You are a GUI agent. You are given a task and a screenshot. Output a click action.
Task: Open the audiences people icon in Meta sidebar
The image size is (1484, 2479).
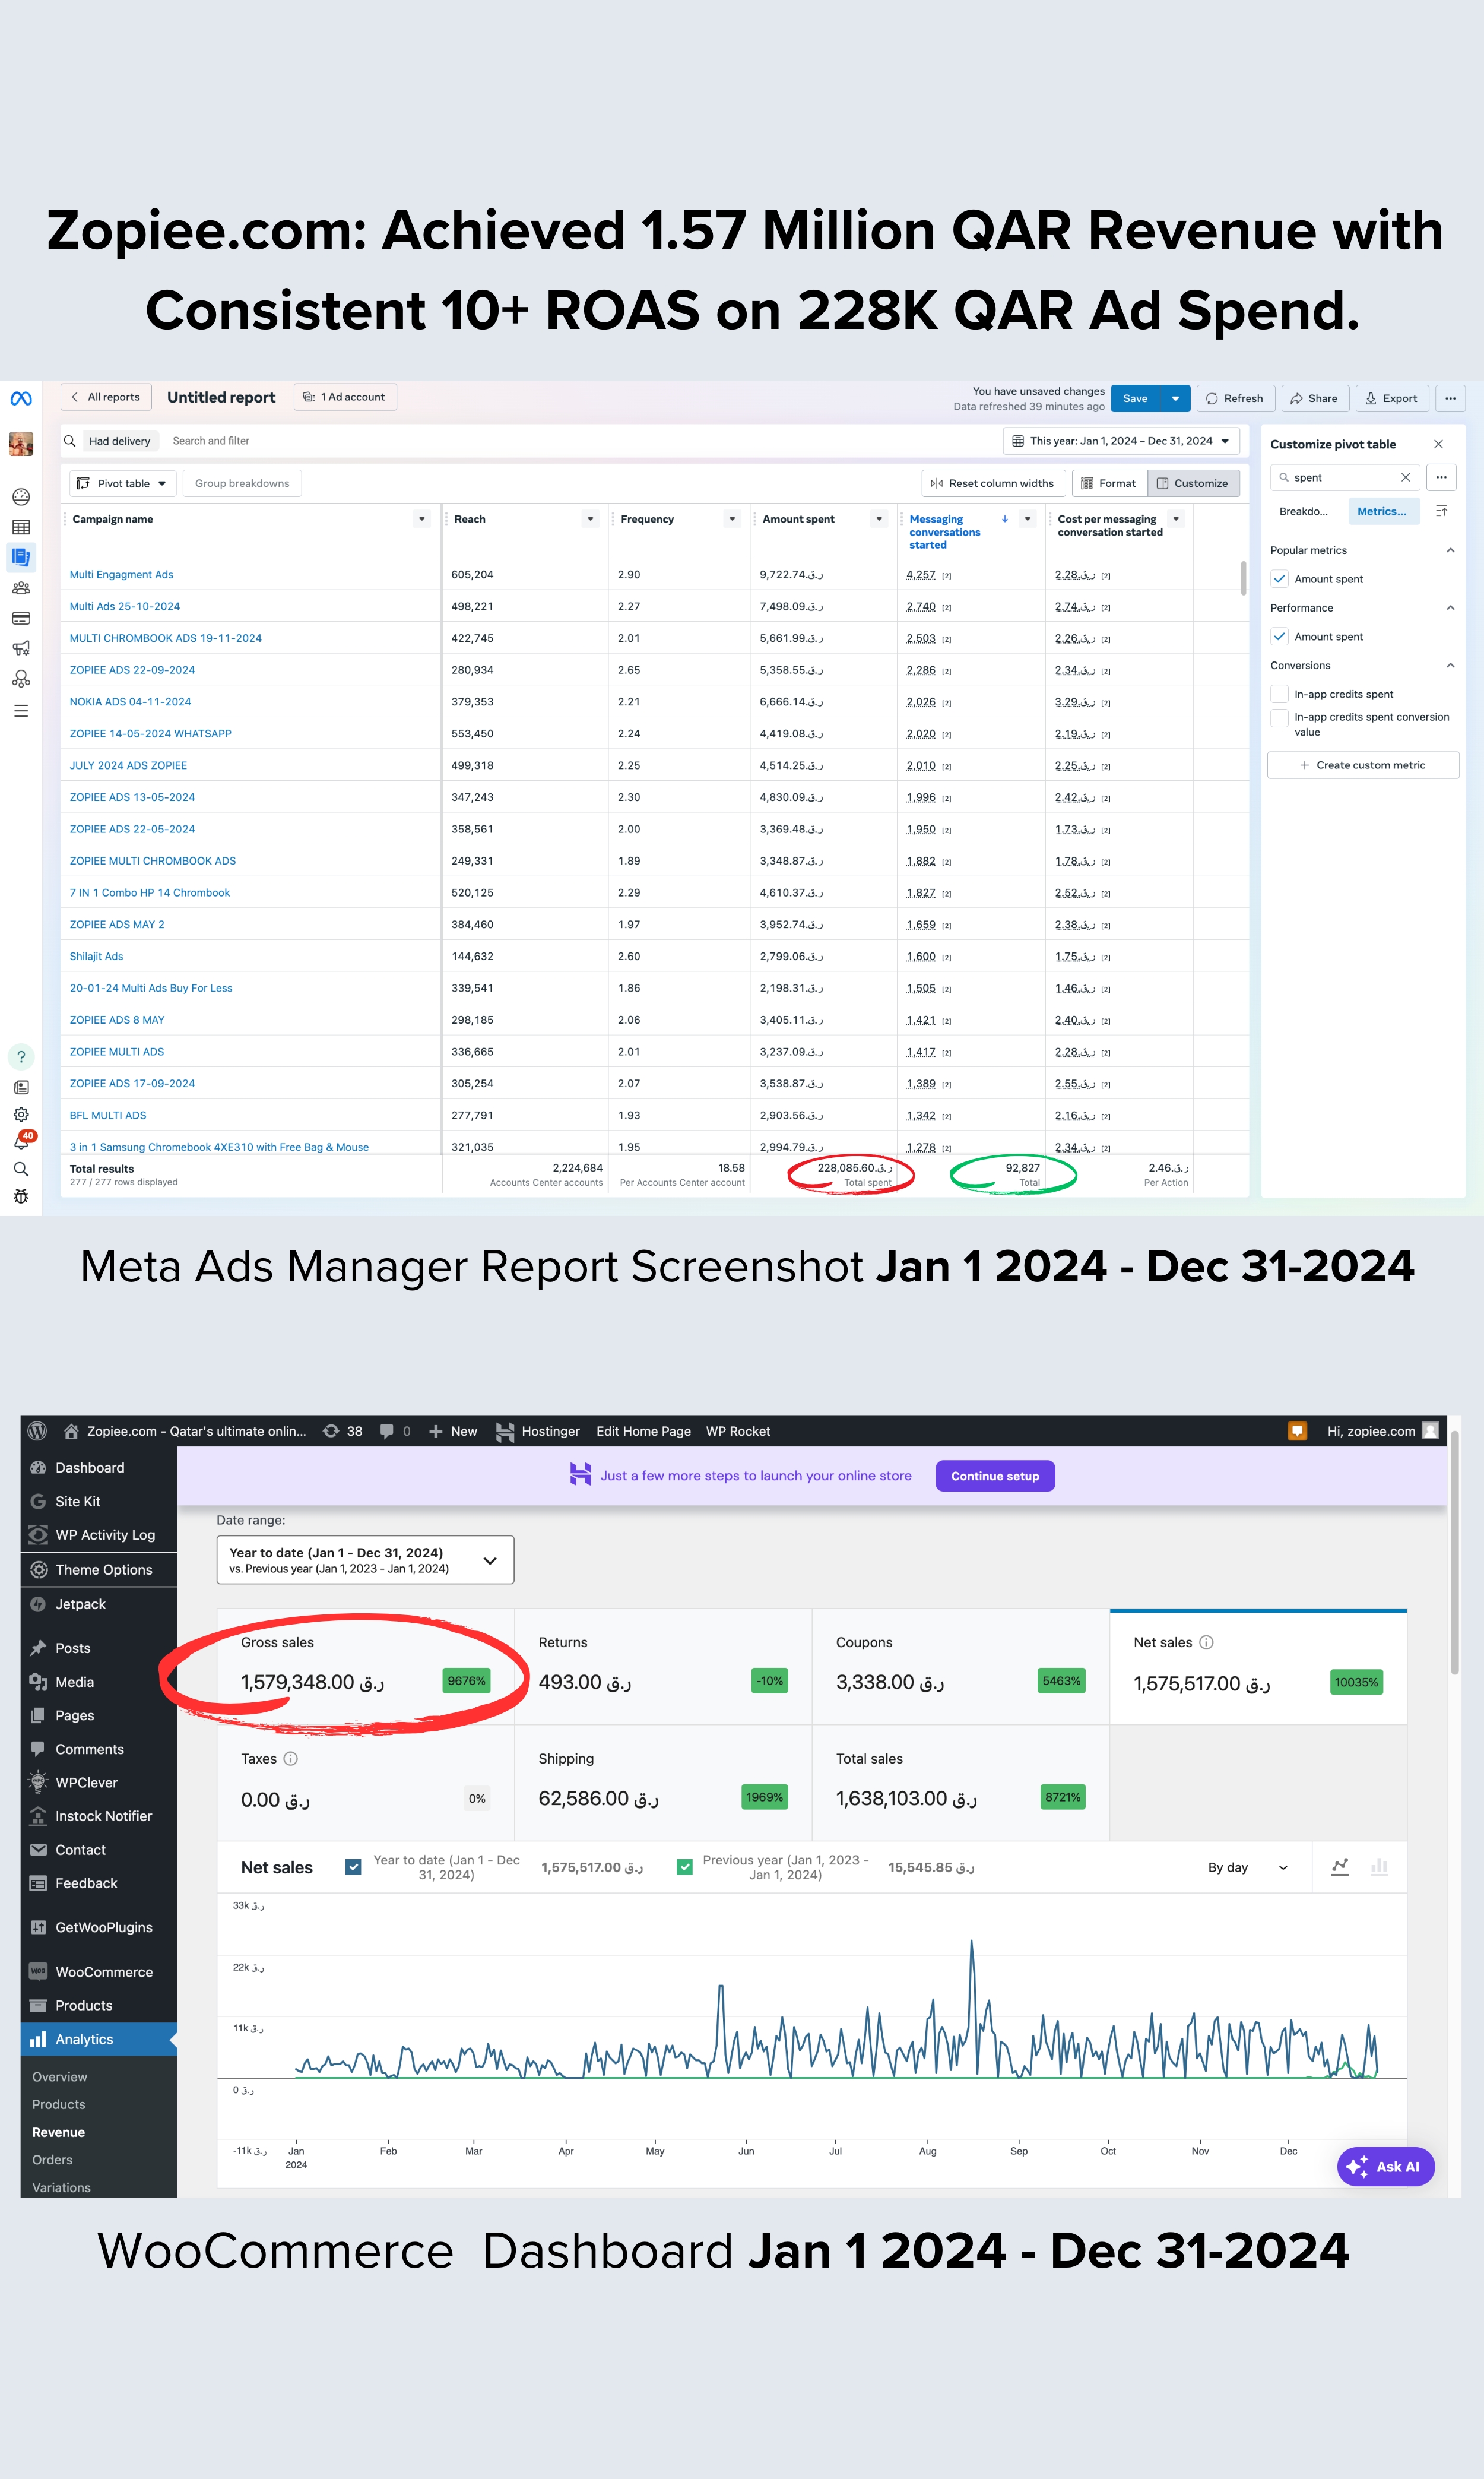tap(21, 588)
